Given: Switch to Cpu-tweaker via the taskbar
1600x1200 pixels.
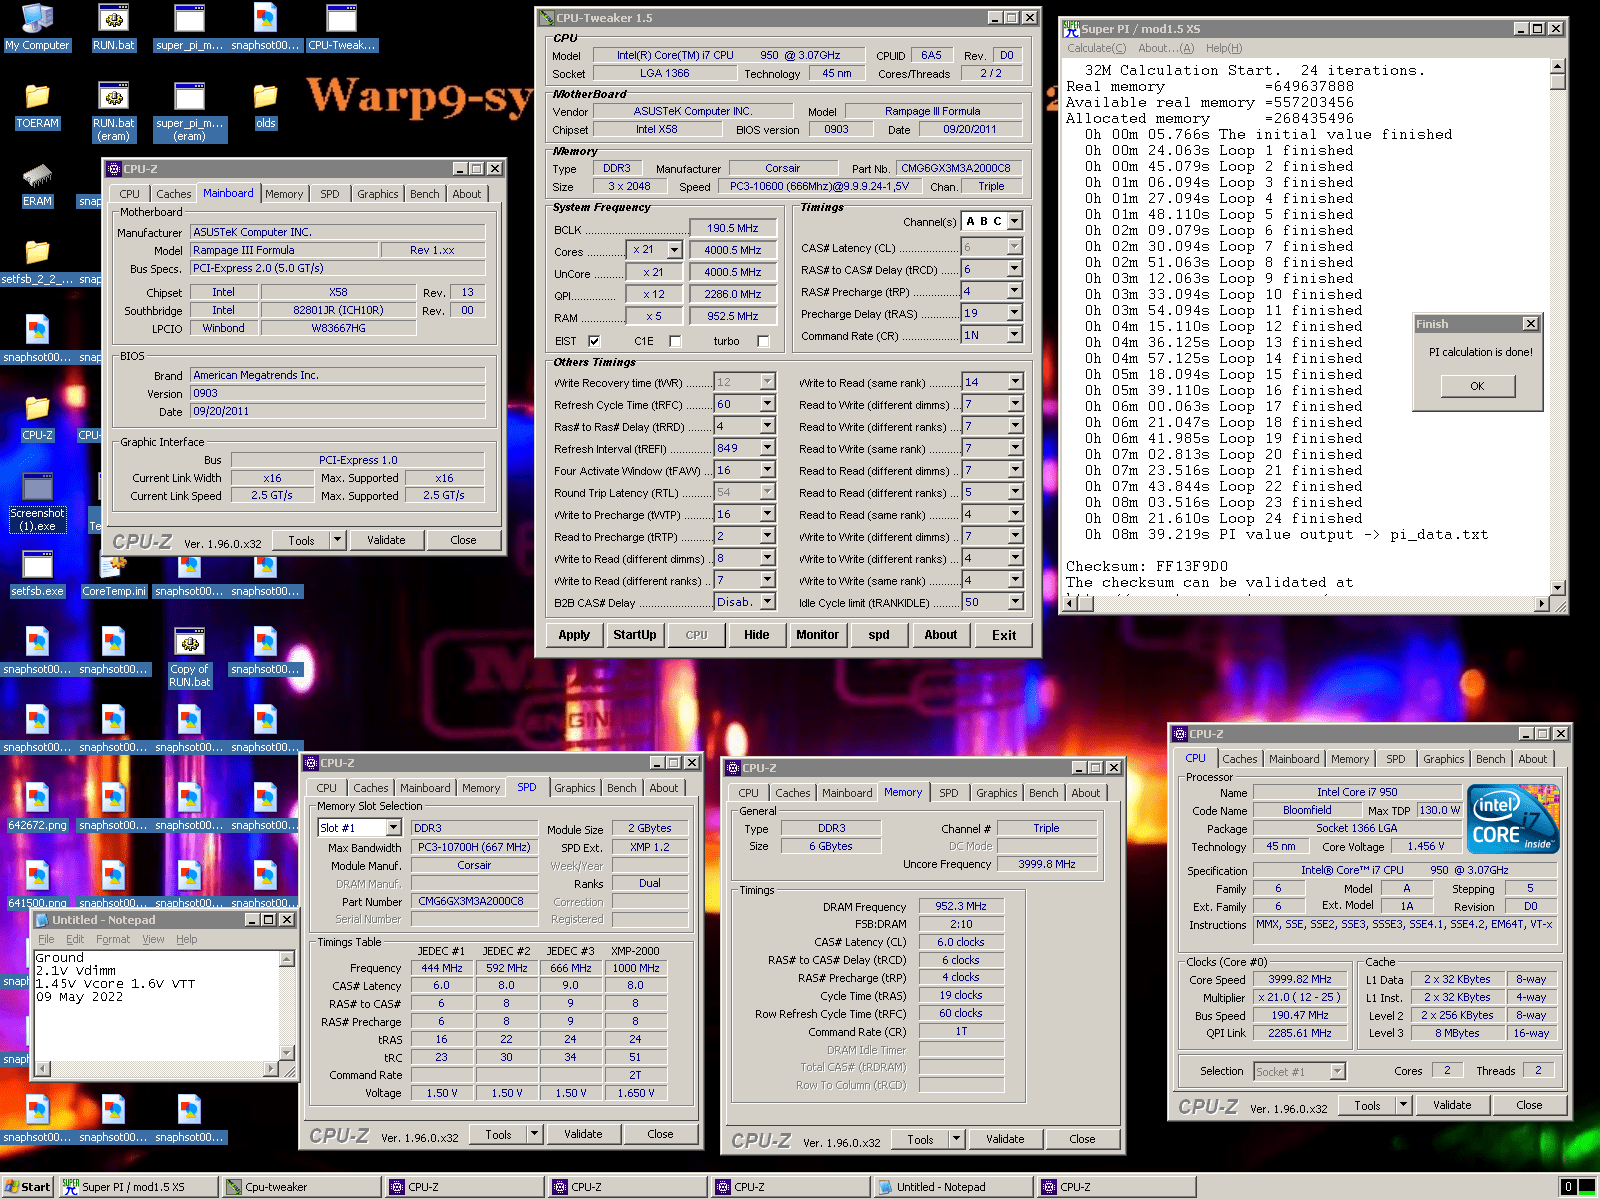Looking at the screenshot, I should click(x=301, y=1187).
